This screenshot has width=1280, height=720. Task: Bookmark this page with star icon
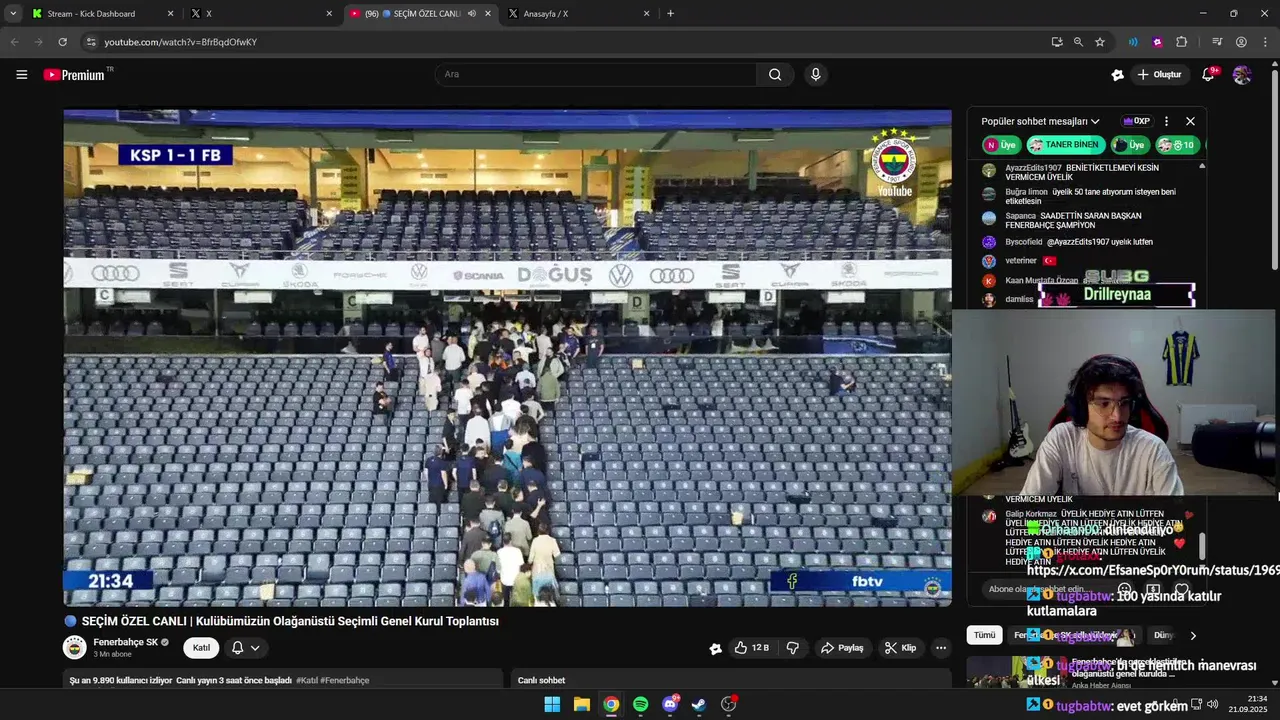tap(1100, 42)
